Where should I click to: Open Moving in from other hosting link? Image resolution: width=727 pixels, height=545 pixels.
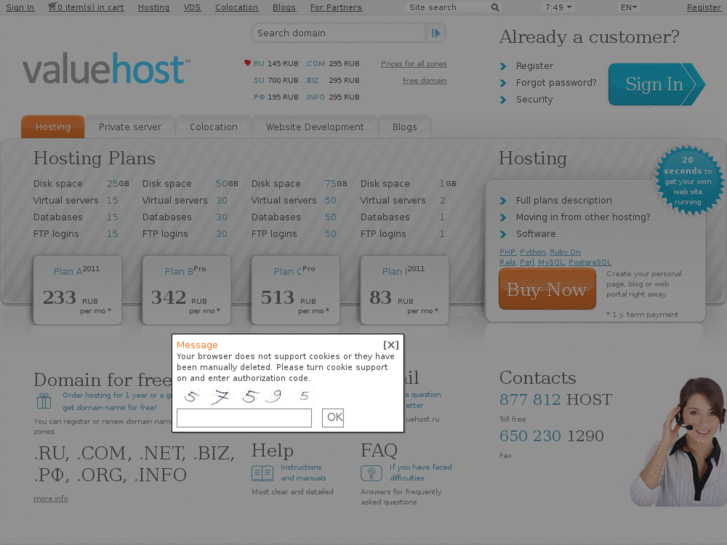[x=583, y=217]
